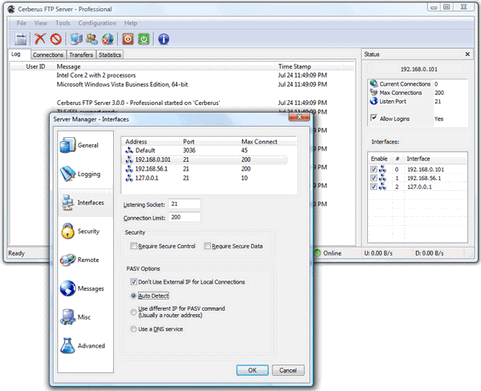Click the log entry about Windows Vista Business Edition

pyautogui.click(x=122, y=84)
